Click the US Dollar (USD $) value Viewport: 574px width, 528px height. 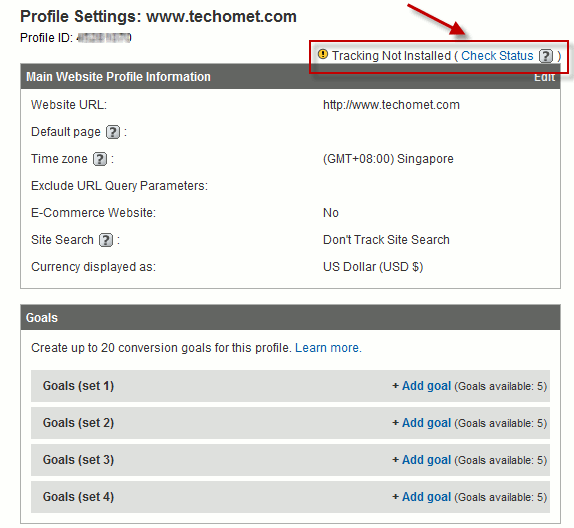373,267
